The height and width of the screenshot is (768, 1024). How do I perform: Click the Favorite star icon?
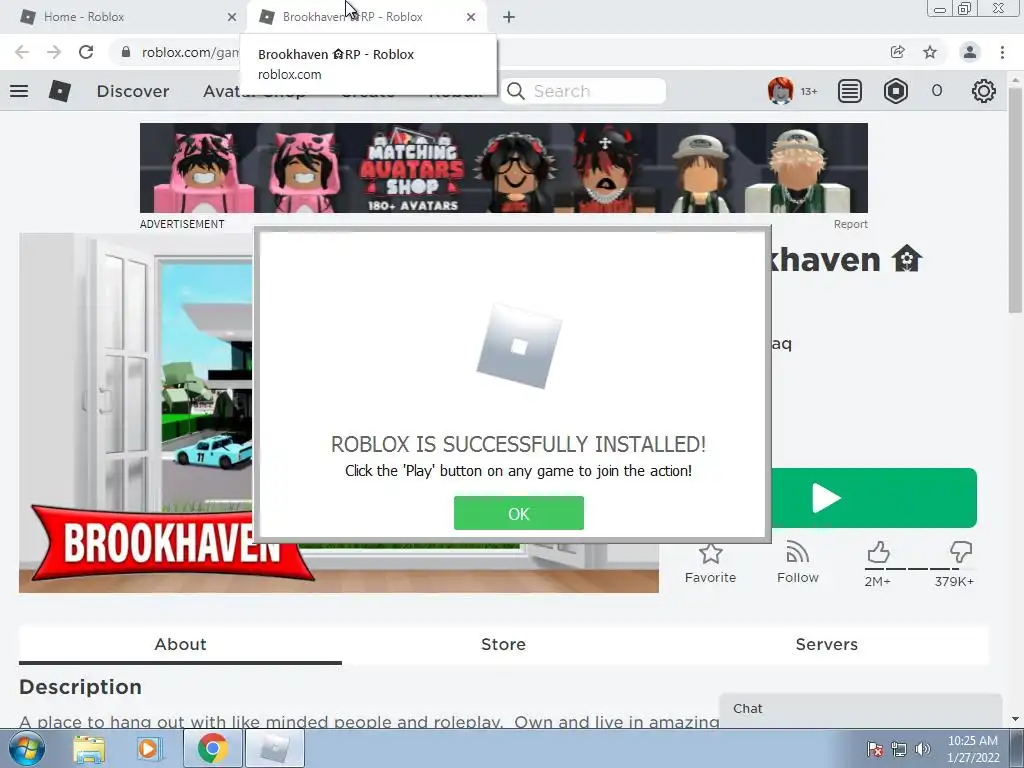click(x=711, y=554)
